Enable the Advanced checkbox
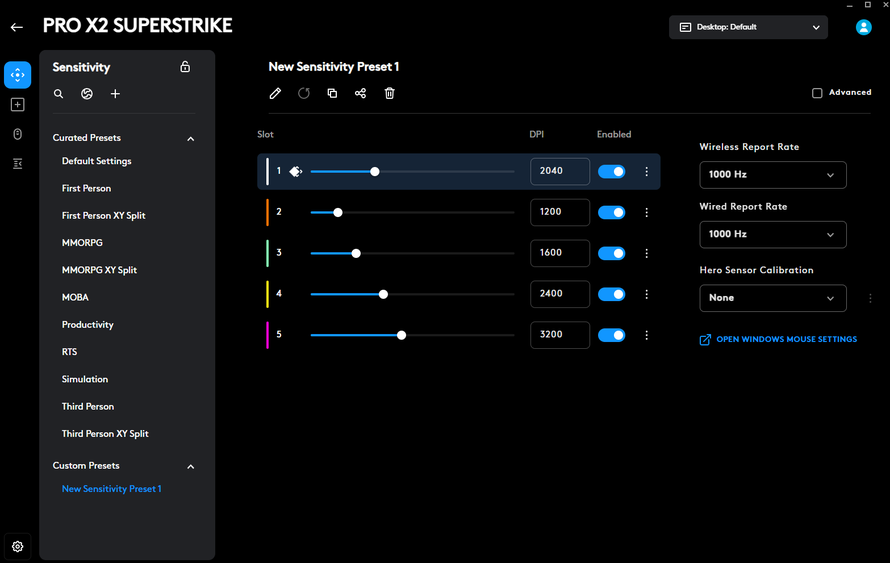Screen dimensions: 890x563 click(x=817, y=93)
